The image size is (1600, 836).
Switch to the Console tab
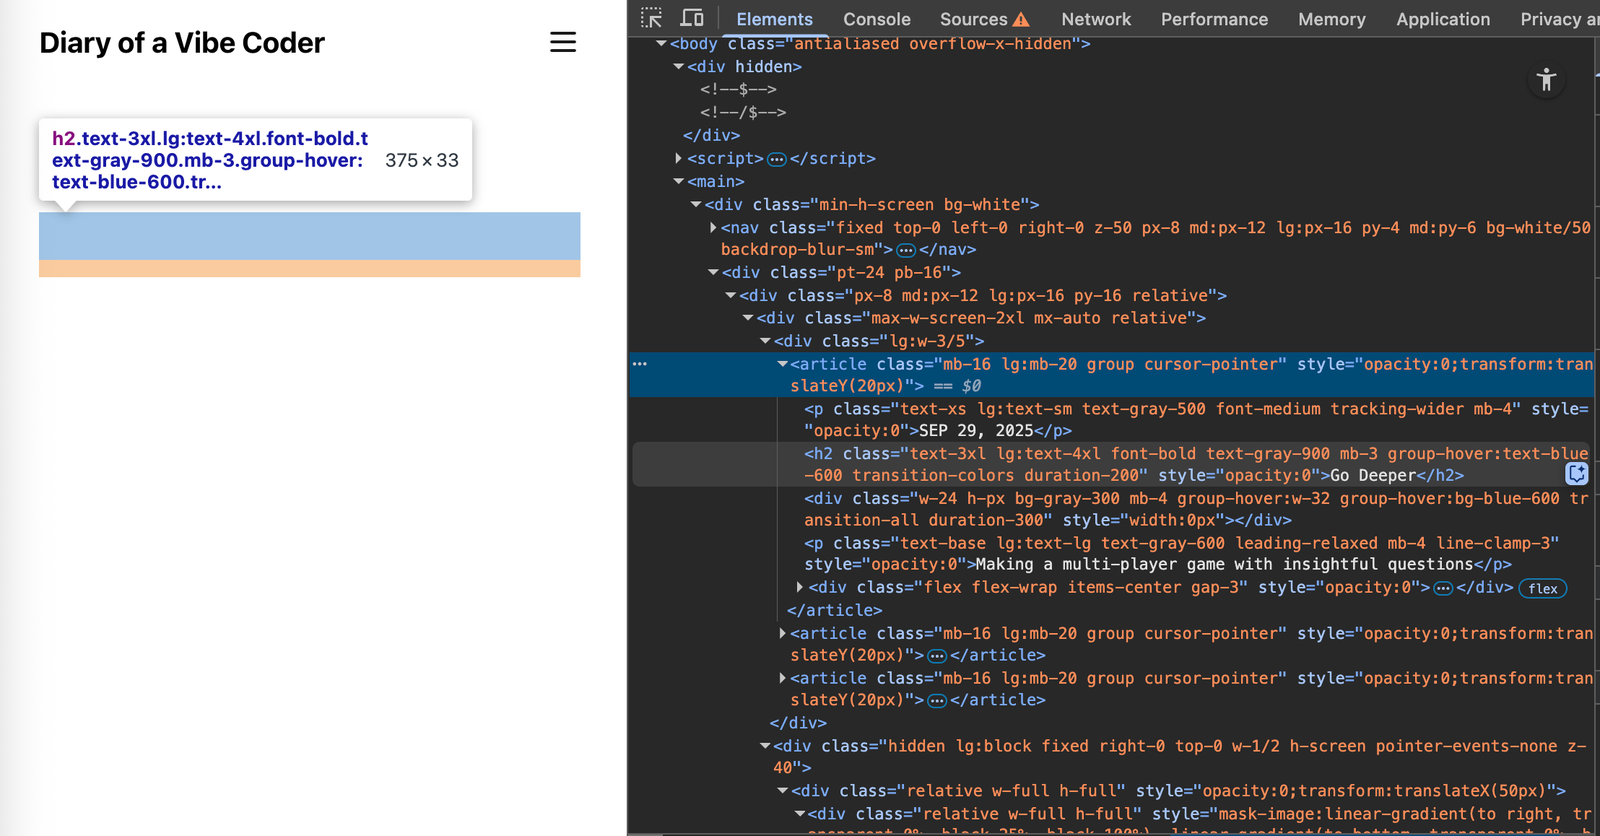click(876, 19)
